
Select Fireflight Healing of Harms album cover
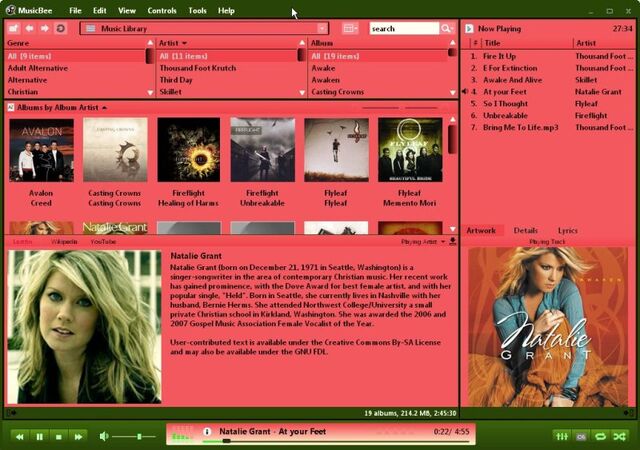(189, 150)
